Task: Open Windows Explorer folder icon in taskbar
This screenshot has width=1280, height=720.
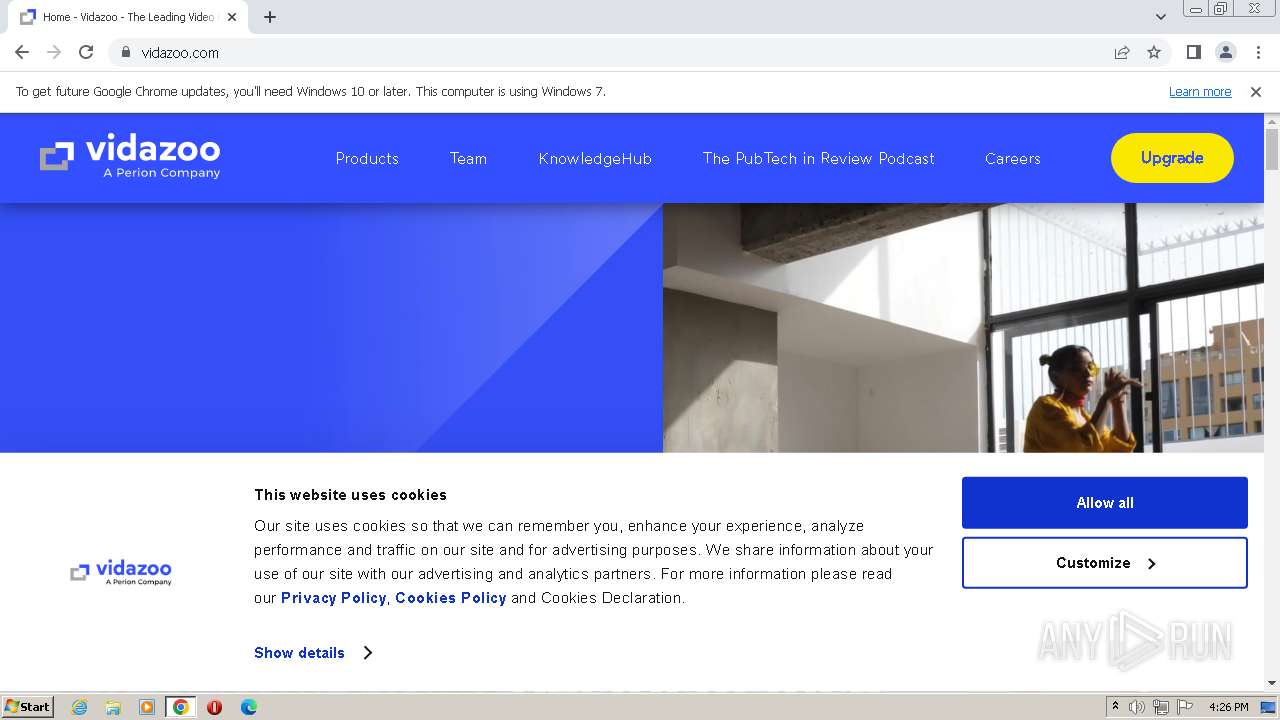Action: [x=113, y=707]
